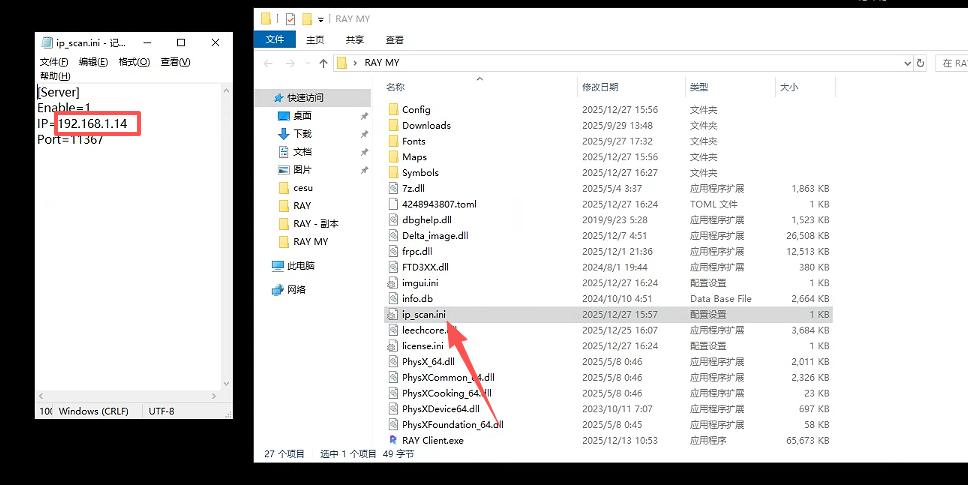Select the info.db file icon
Image resolution: width=968 pixels, height=485 pixels.
tap(393, 299)
